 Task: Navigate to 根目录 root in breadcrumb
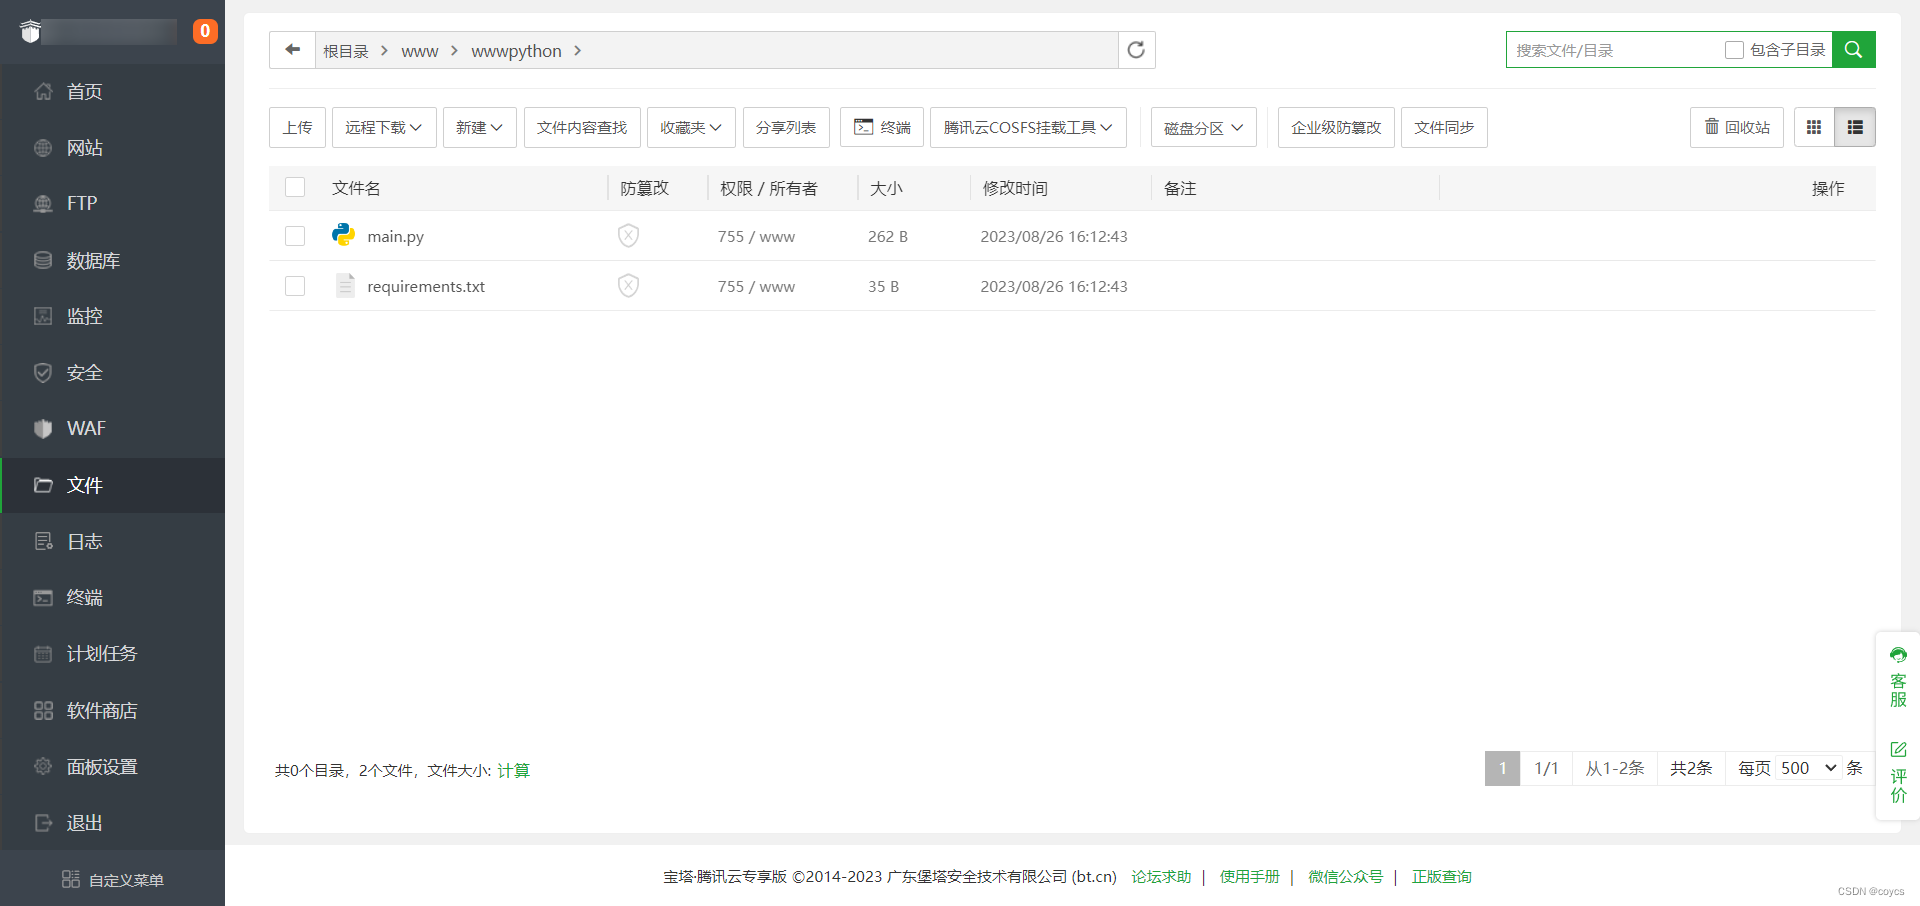[346, 51]
